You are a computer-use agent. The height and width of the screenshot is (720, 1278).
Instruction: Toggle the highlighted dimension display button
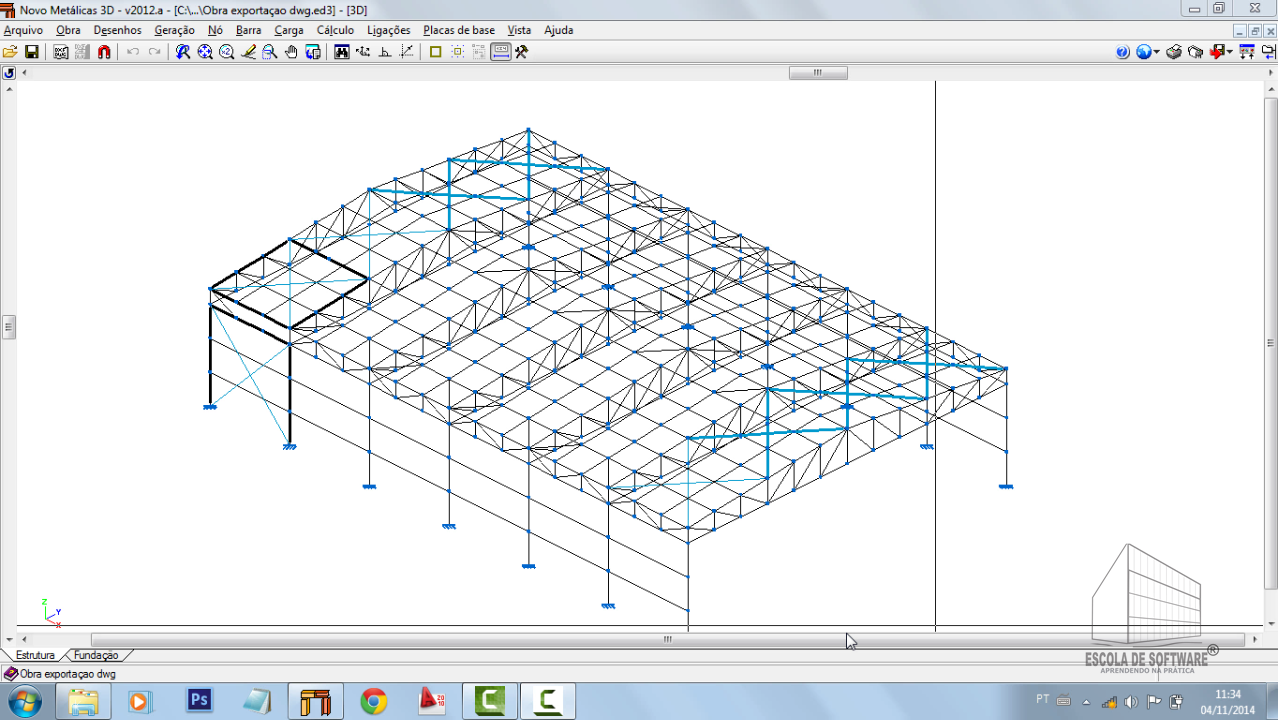500,52
